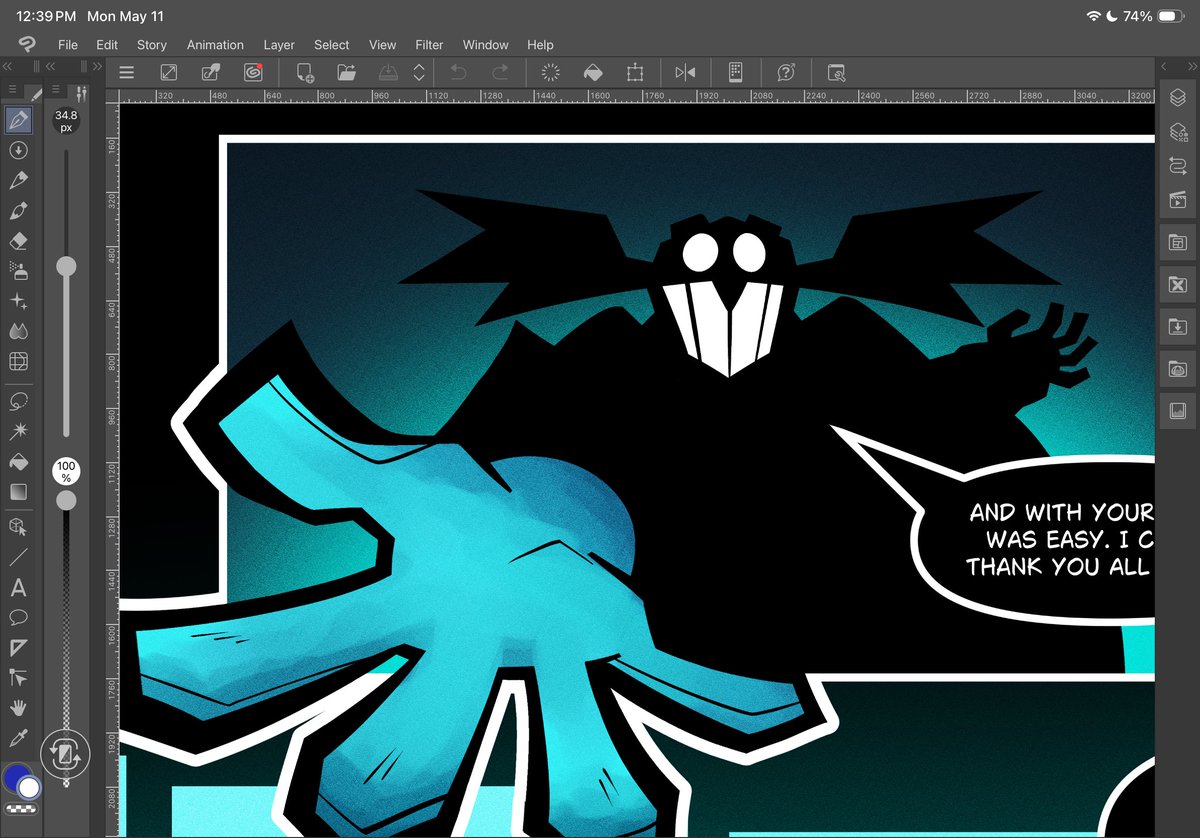Click the Transform scale icon in command bar
The image size is (1200, 838).
click(634, 72)
